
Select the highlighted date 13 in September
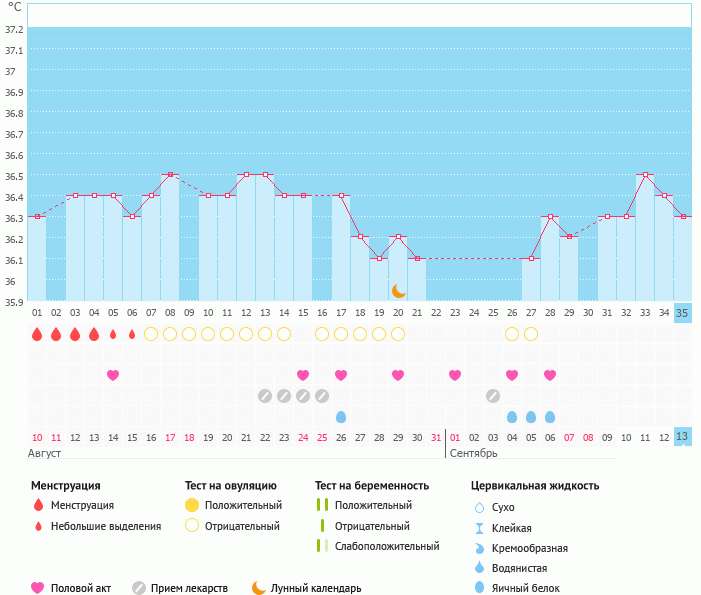683,437
